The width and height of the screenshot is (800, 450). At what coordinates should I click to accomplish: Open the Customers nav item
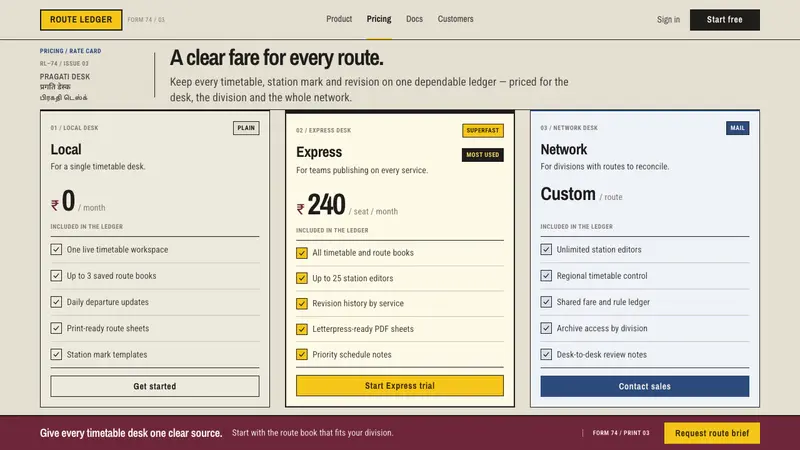pyautogui.click(x=455, y=19)
